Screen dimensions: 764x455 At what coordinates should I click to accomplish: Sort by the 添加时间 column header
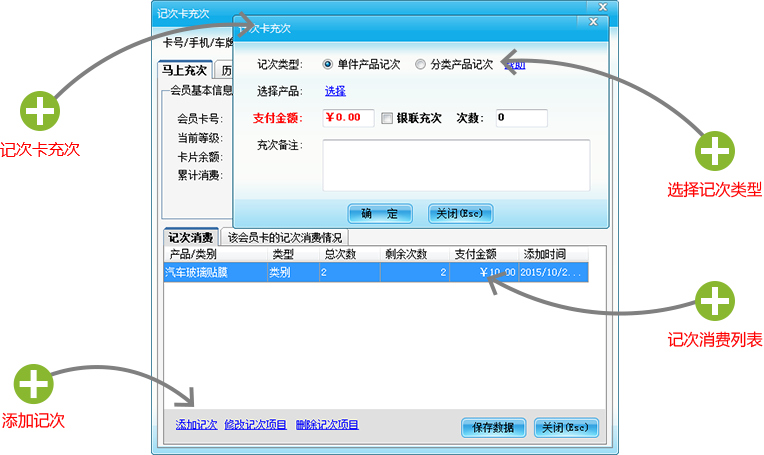pyautogui.click(x=553, y=254)
